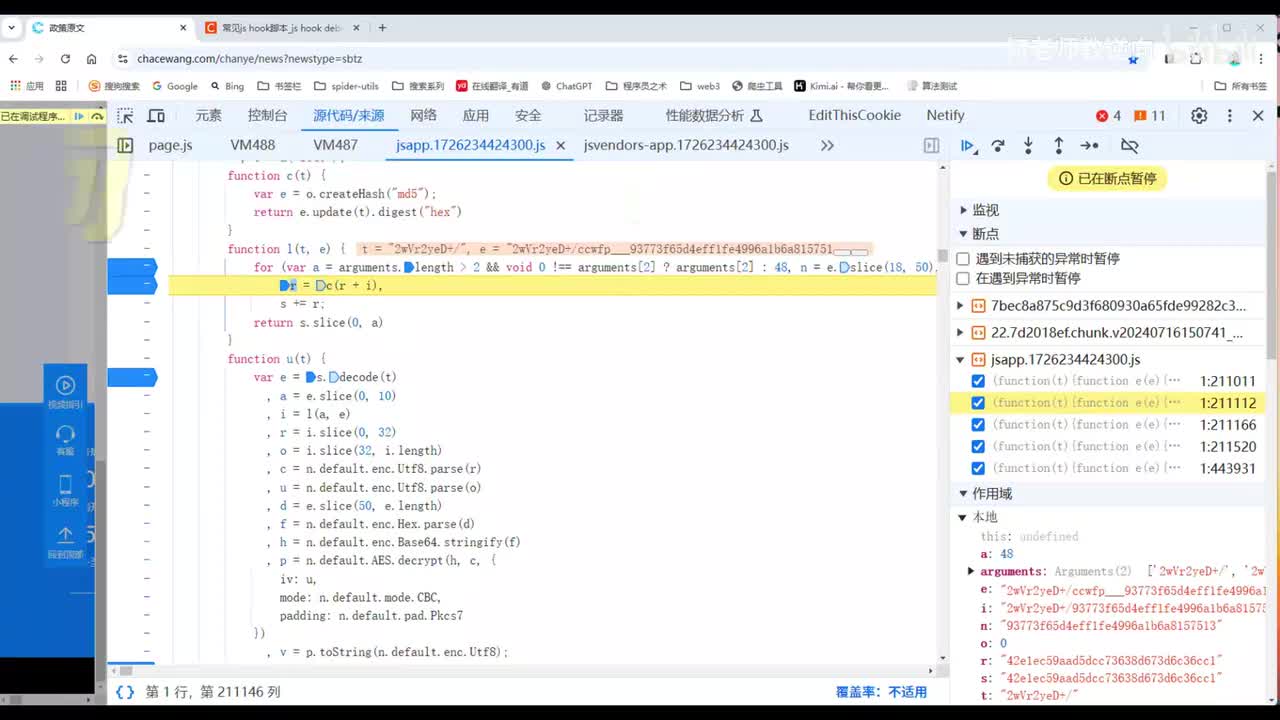
Task: Open DevTools more options menu
Action: 1230,116
